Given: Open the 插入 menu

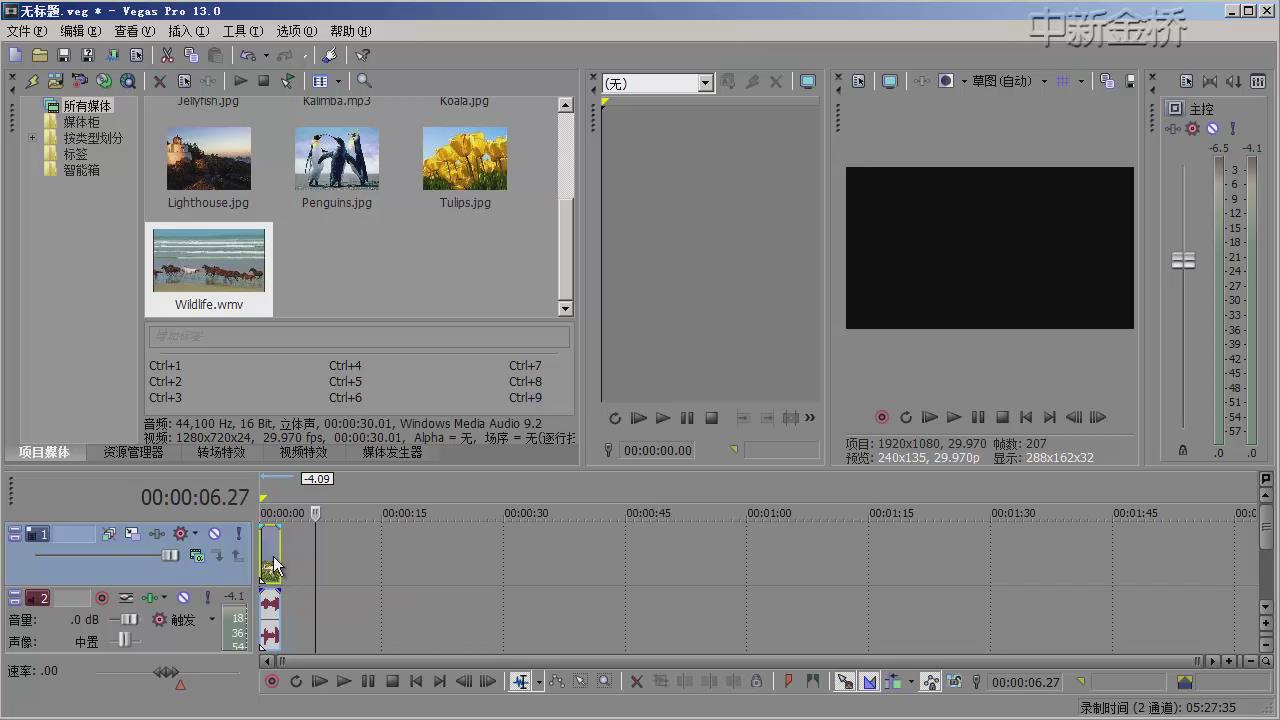Looking at the screenshot, I should coord(188,31).
